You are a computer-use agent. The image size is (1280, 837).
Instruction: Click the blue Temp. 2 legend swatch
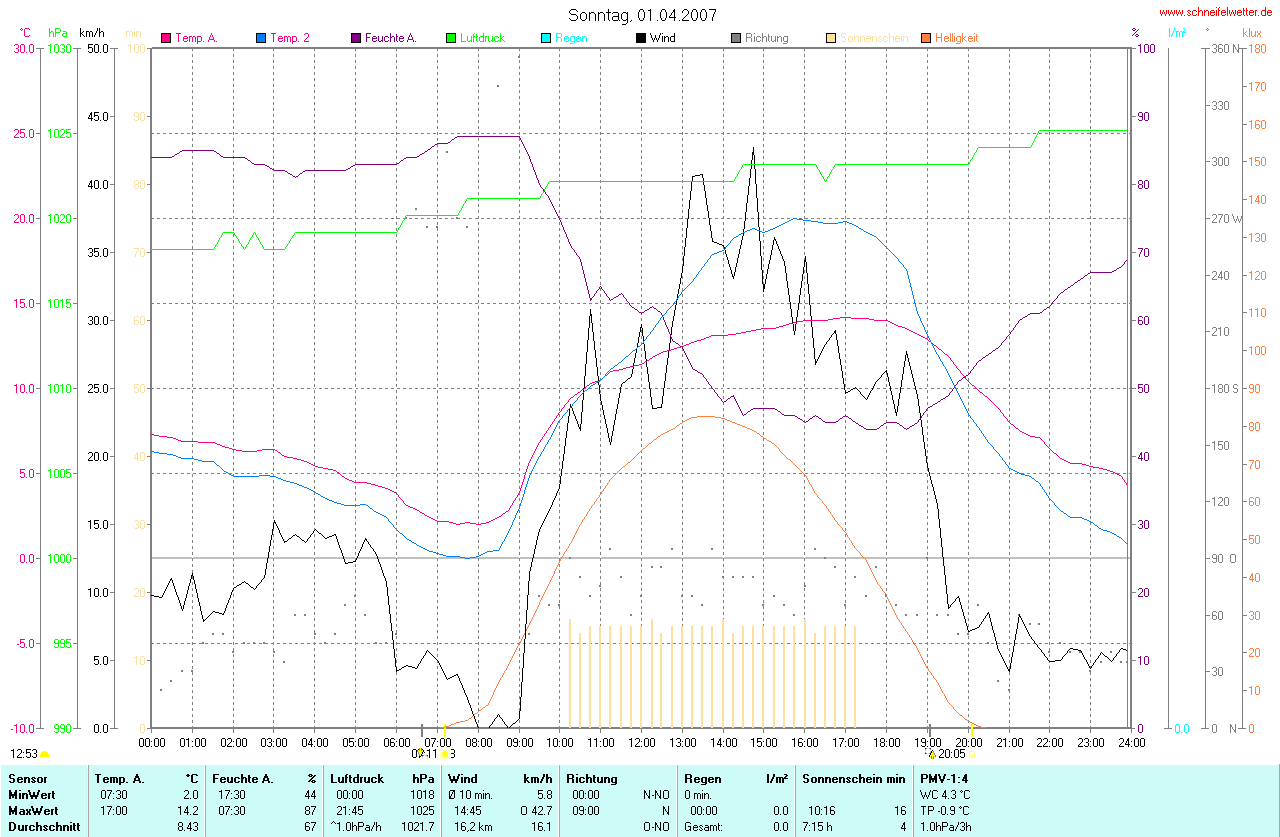(261, 38)
